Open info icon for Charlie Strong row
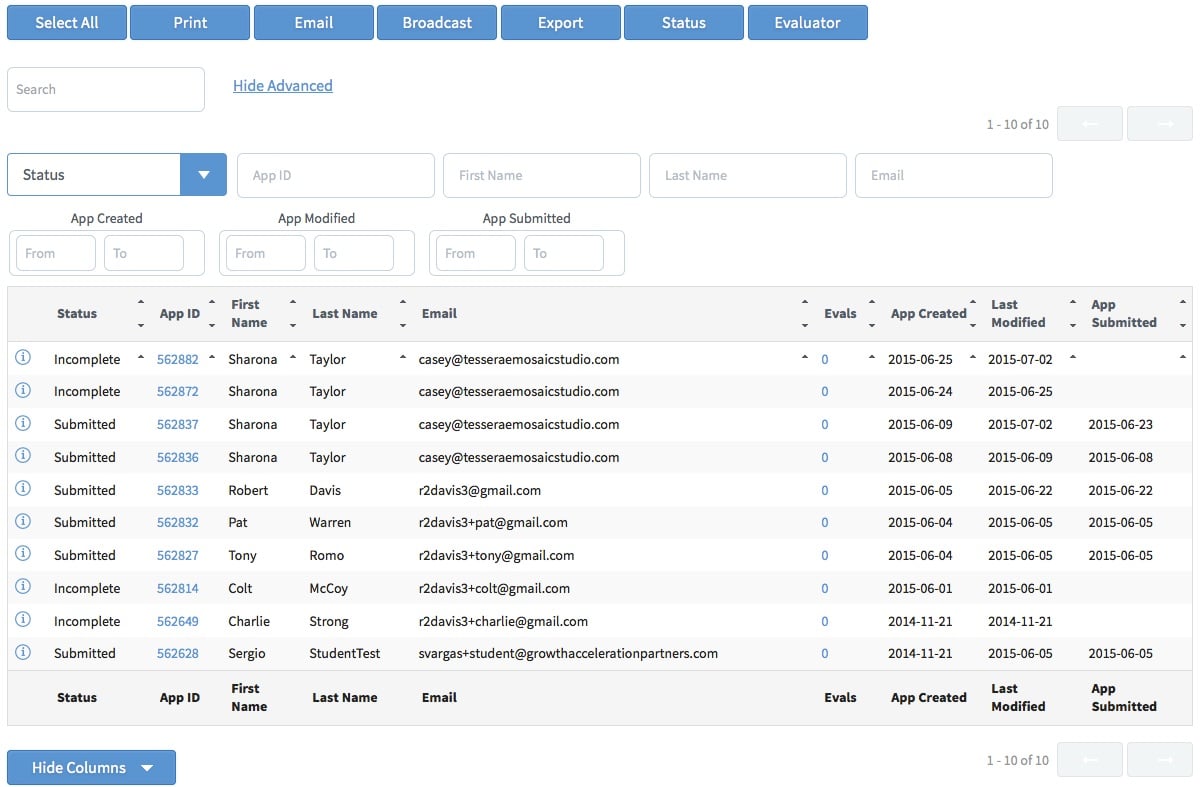Image resolution: width=1201 pixels, height=787 pixels. (x=23, y=620)
